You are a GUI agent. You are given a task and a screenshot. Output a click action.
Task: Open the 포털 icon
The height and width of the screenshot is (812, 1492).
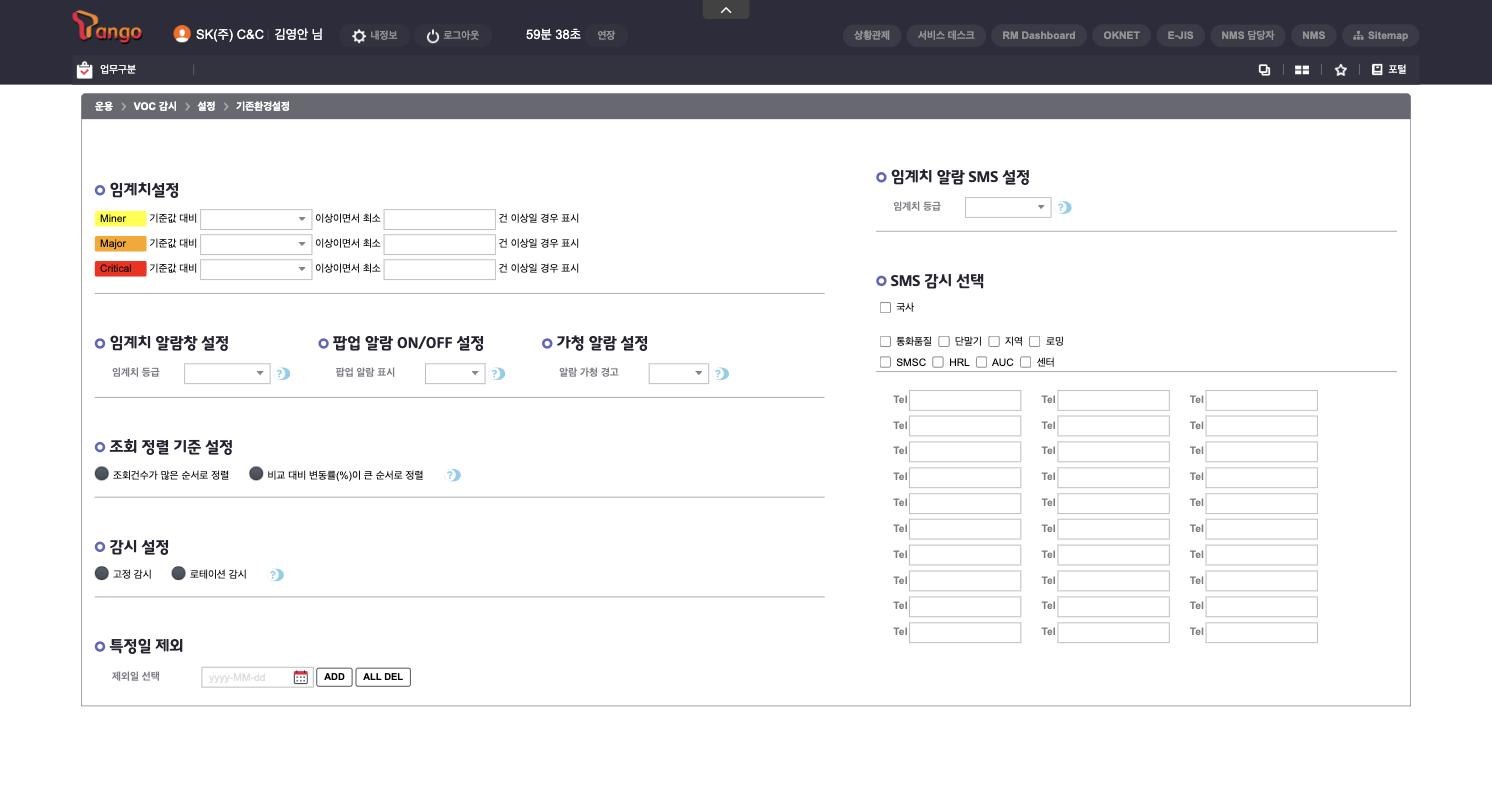point(1377,69)
